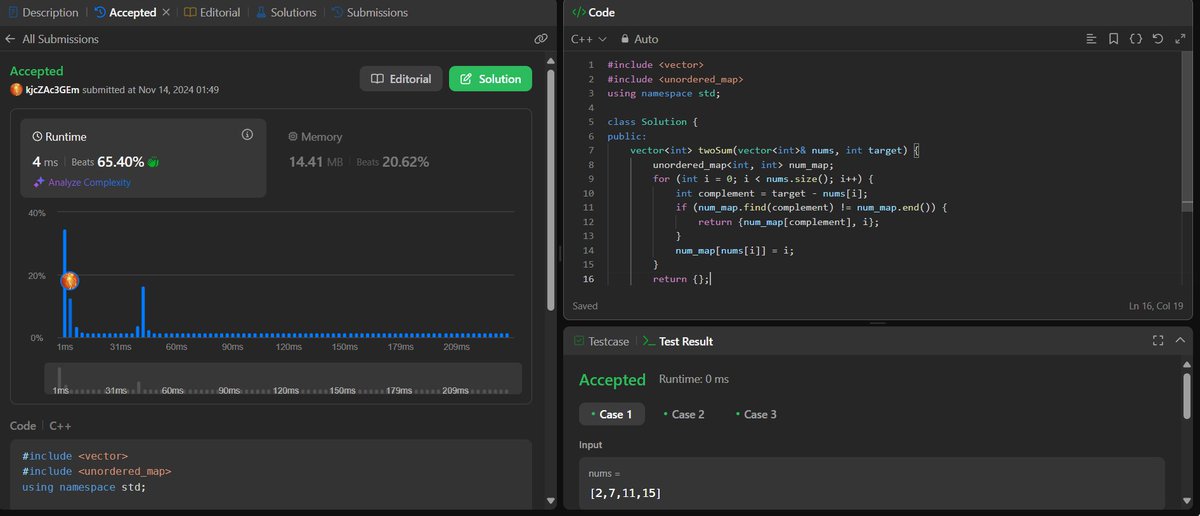
Task: Click the sparkle icon before Analyze Complexity
Action: pos(39,182)
